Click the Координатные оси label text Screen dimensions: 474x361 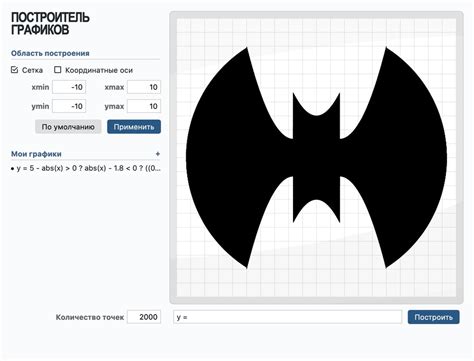99,70
